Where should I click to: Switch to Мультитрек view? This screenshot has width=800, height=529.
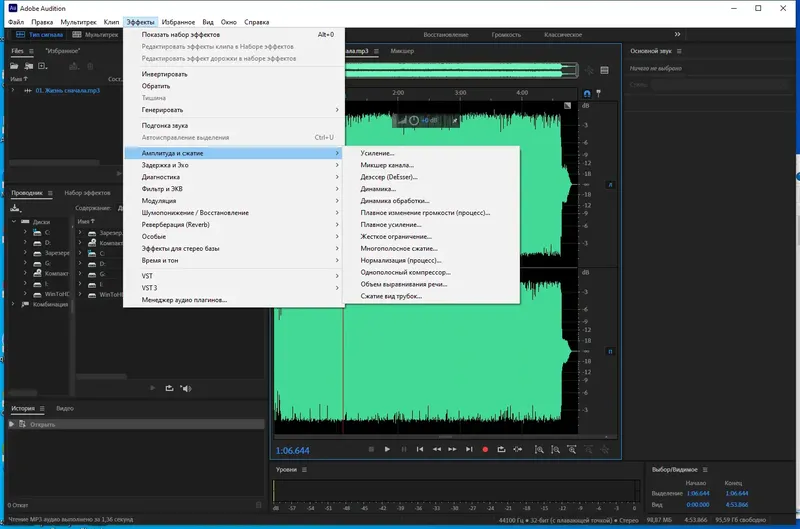(x=95, y=35)
